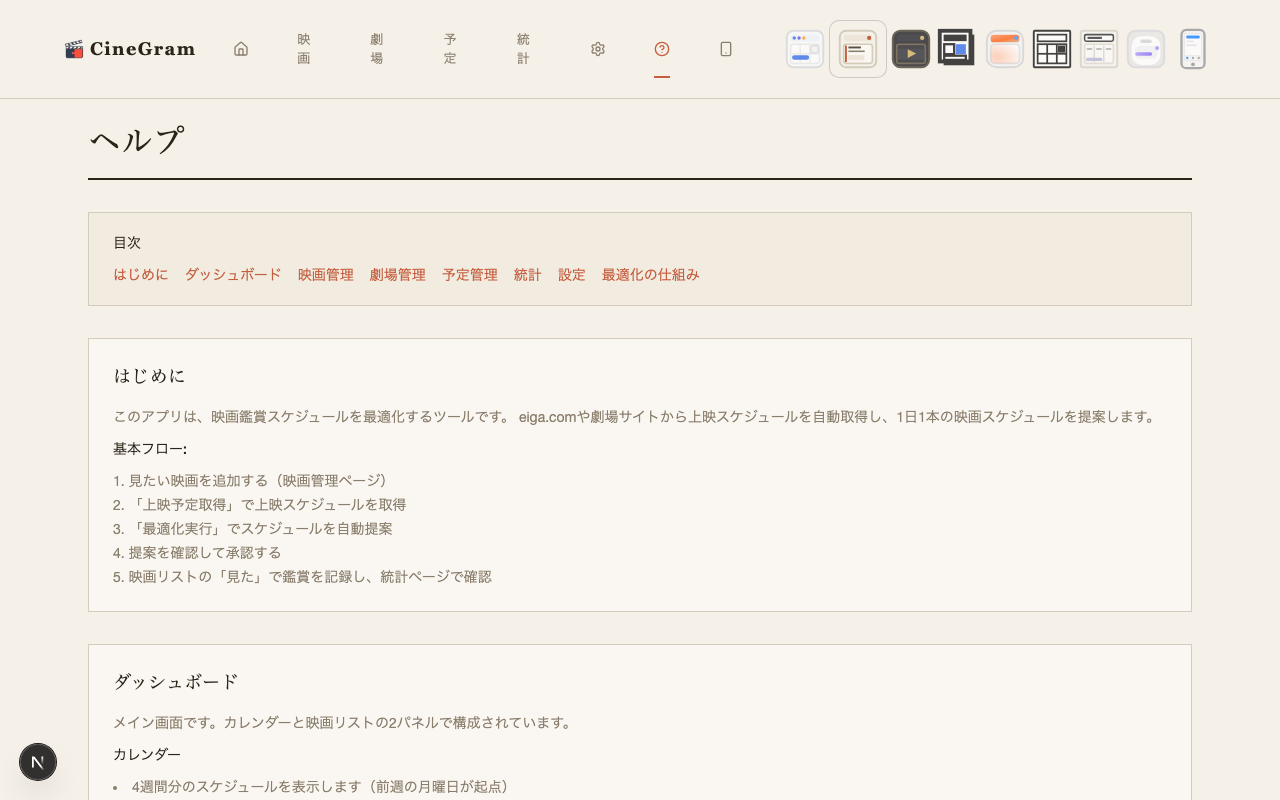This screenshot has width=1280, height=800.
Task: Select the dark theme with play triangle
Action: pos(910,49)
